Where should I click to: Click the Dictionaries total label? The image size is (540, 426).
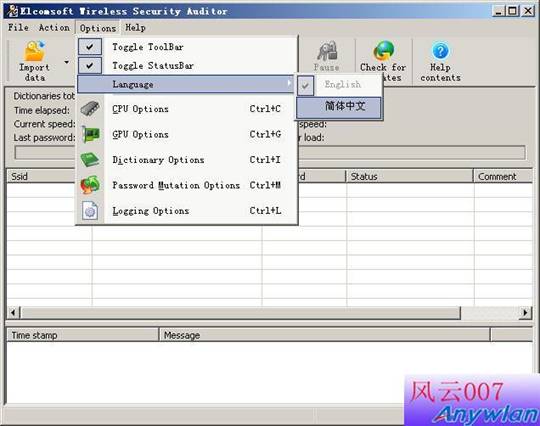(x=44, y=96)
